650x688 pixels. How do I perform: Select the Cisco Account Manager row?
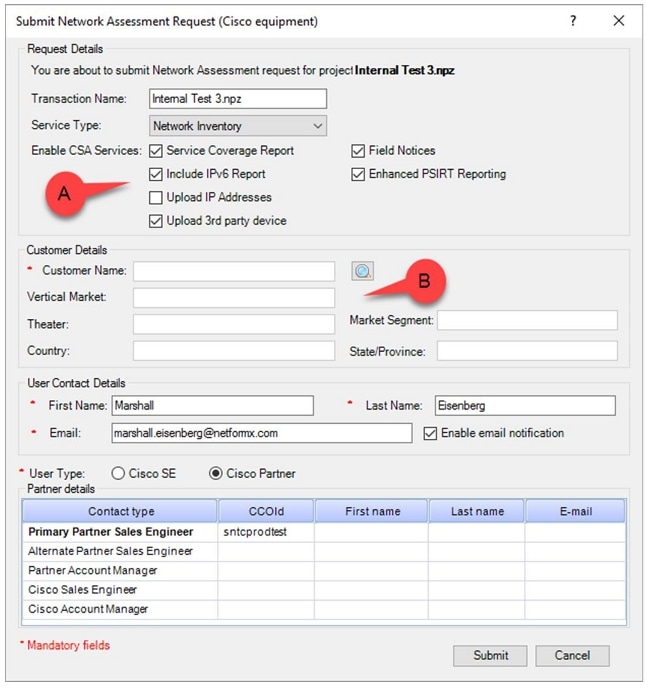click(x=324, y=609)
